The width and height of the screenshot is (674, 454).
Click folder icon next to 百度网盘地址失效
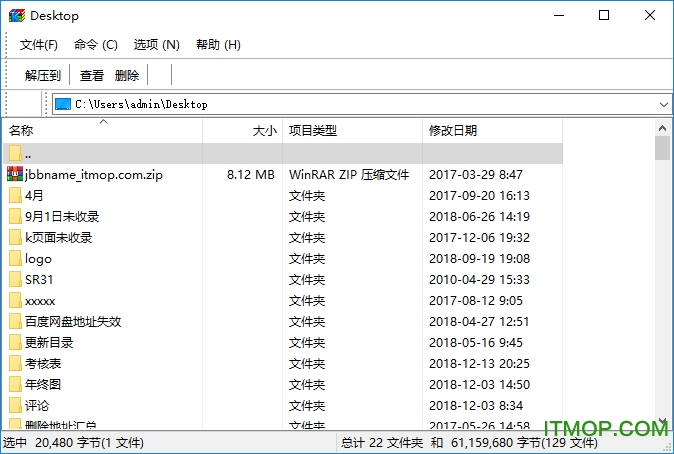point(15,322)
